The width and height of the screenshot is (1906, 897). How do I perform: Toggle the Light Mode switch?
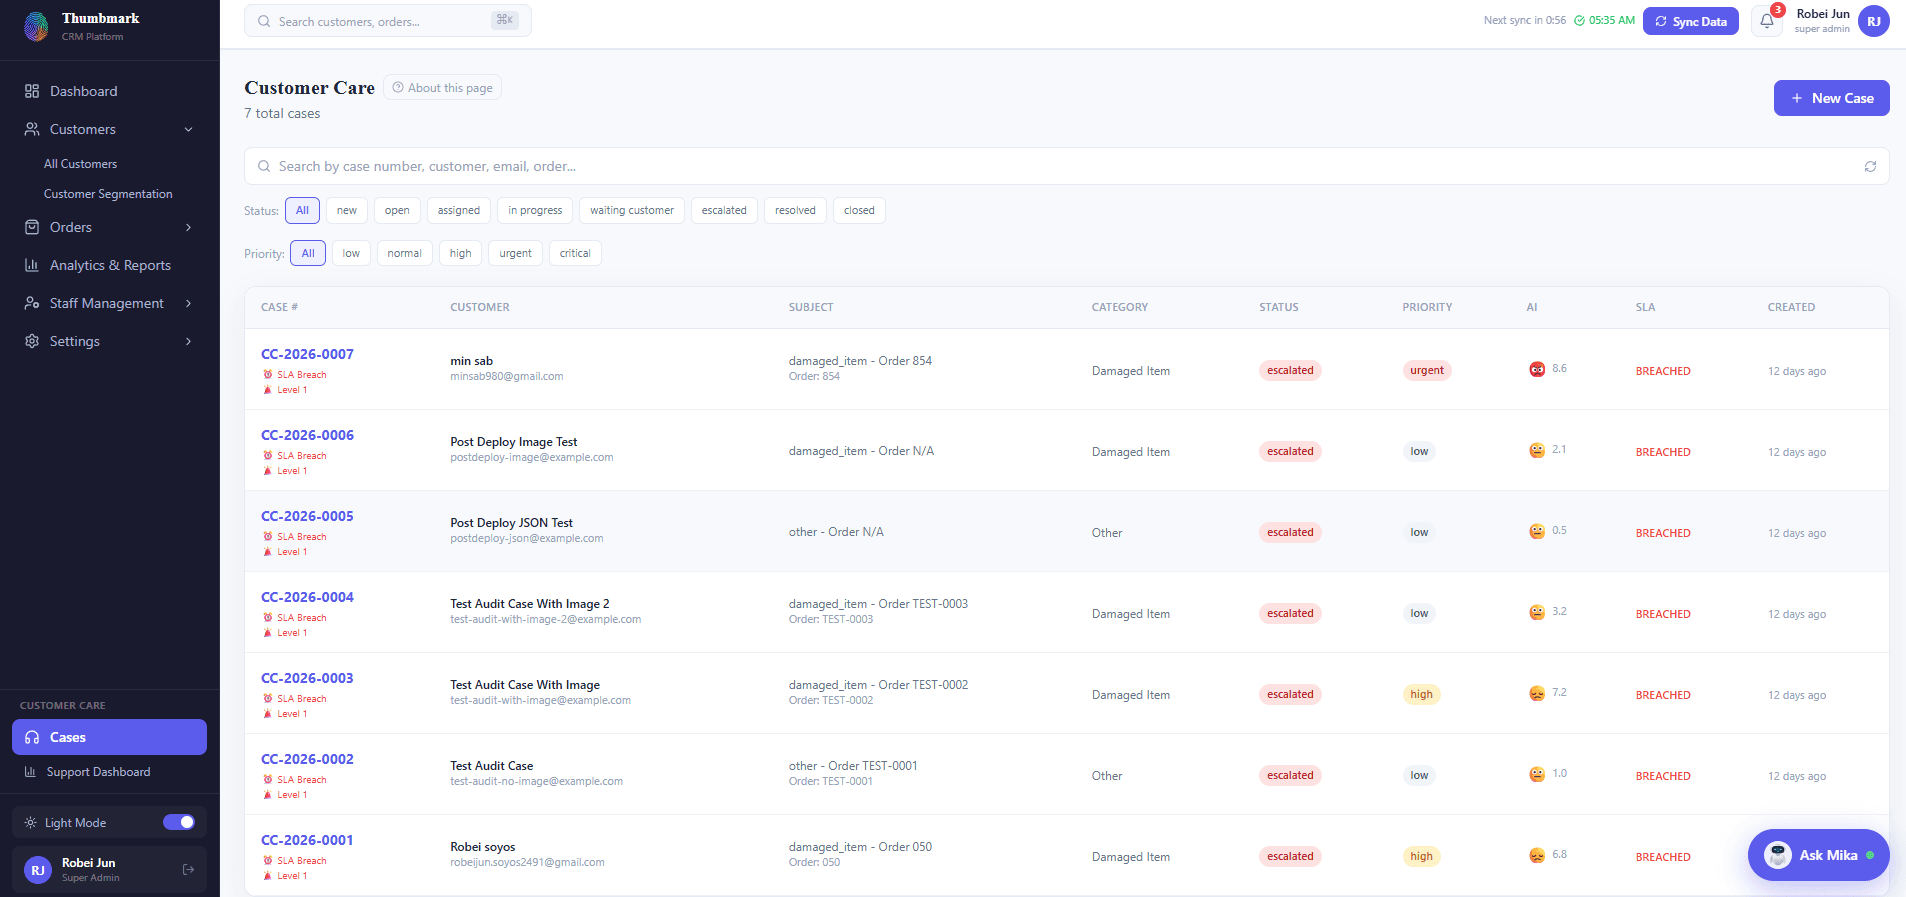point(179,822)
